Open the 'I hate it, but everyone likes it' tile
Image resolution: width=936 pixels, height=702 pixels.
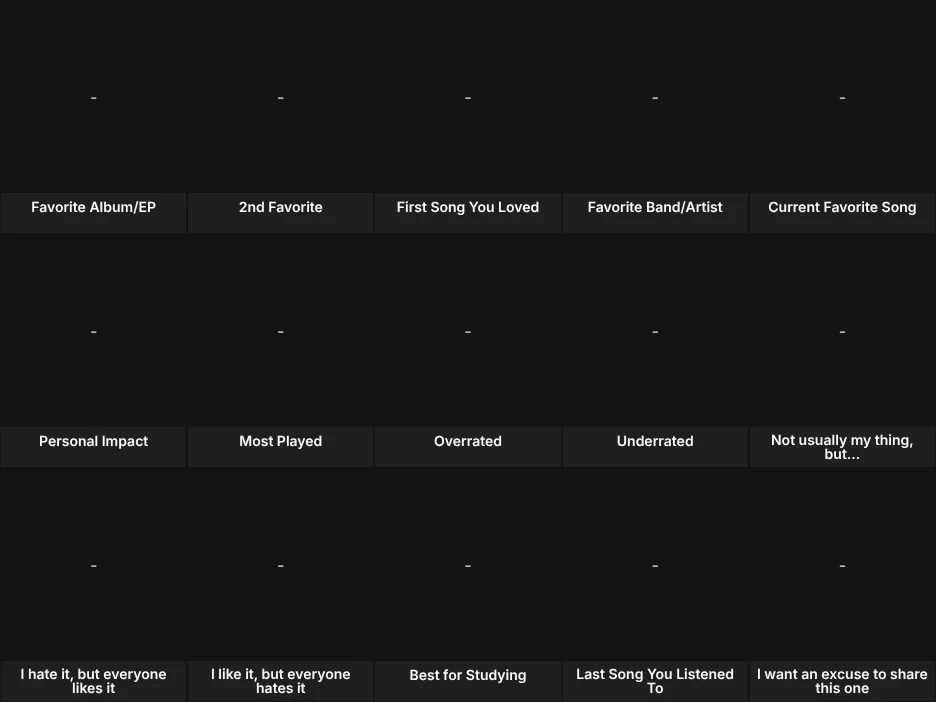click(x=93, y=565)
